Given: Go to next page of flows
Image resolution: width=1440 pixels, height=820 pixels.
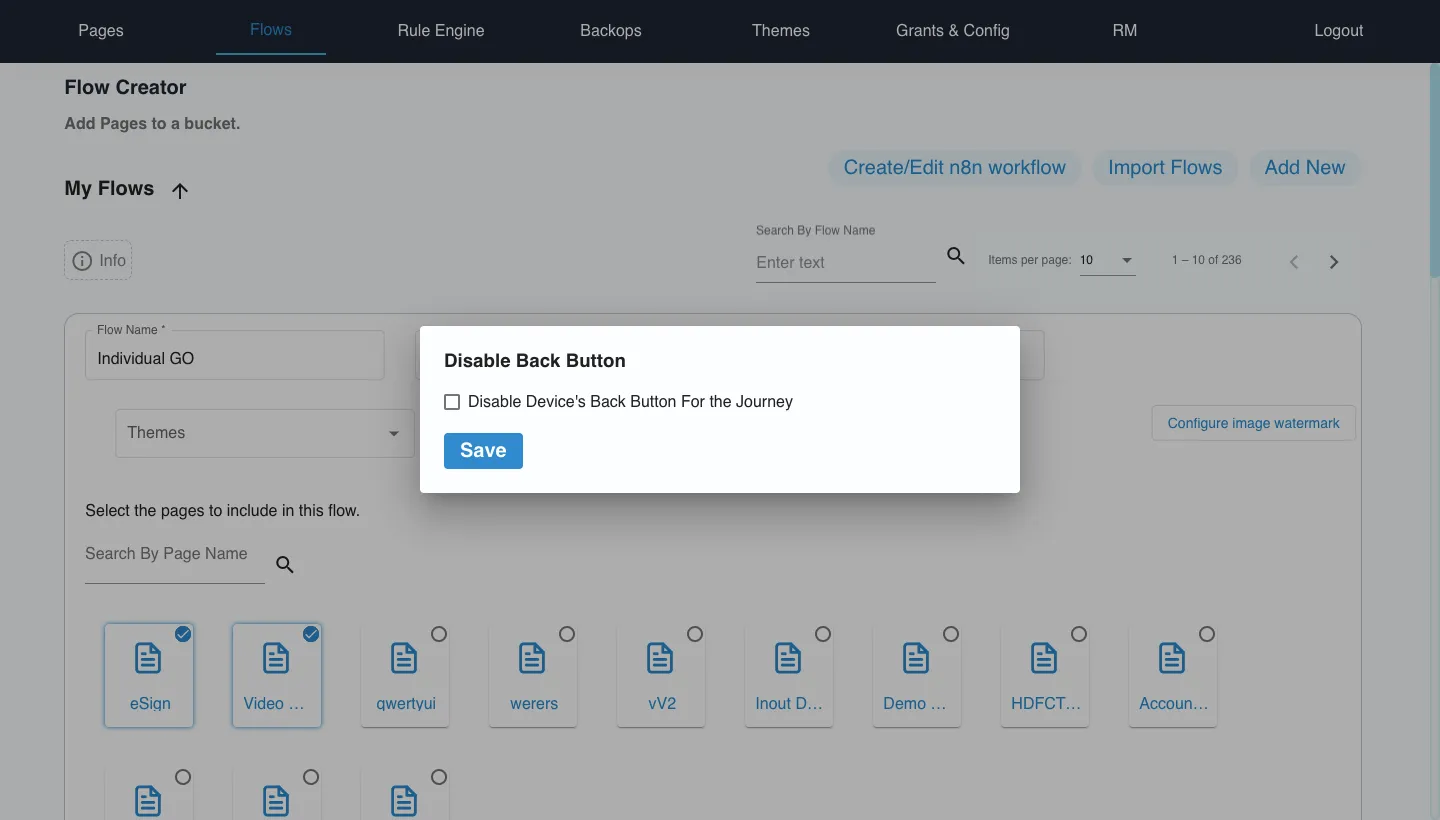Looking at the screenshot, I should click(1334, 262).
